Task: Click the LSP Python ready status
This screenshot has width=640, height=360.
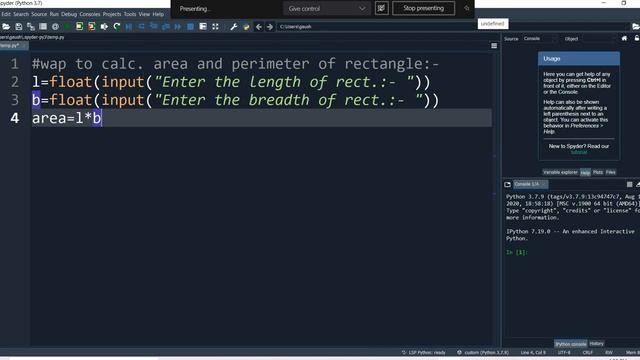Action: click(x=423, y=353)
